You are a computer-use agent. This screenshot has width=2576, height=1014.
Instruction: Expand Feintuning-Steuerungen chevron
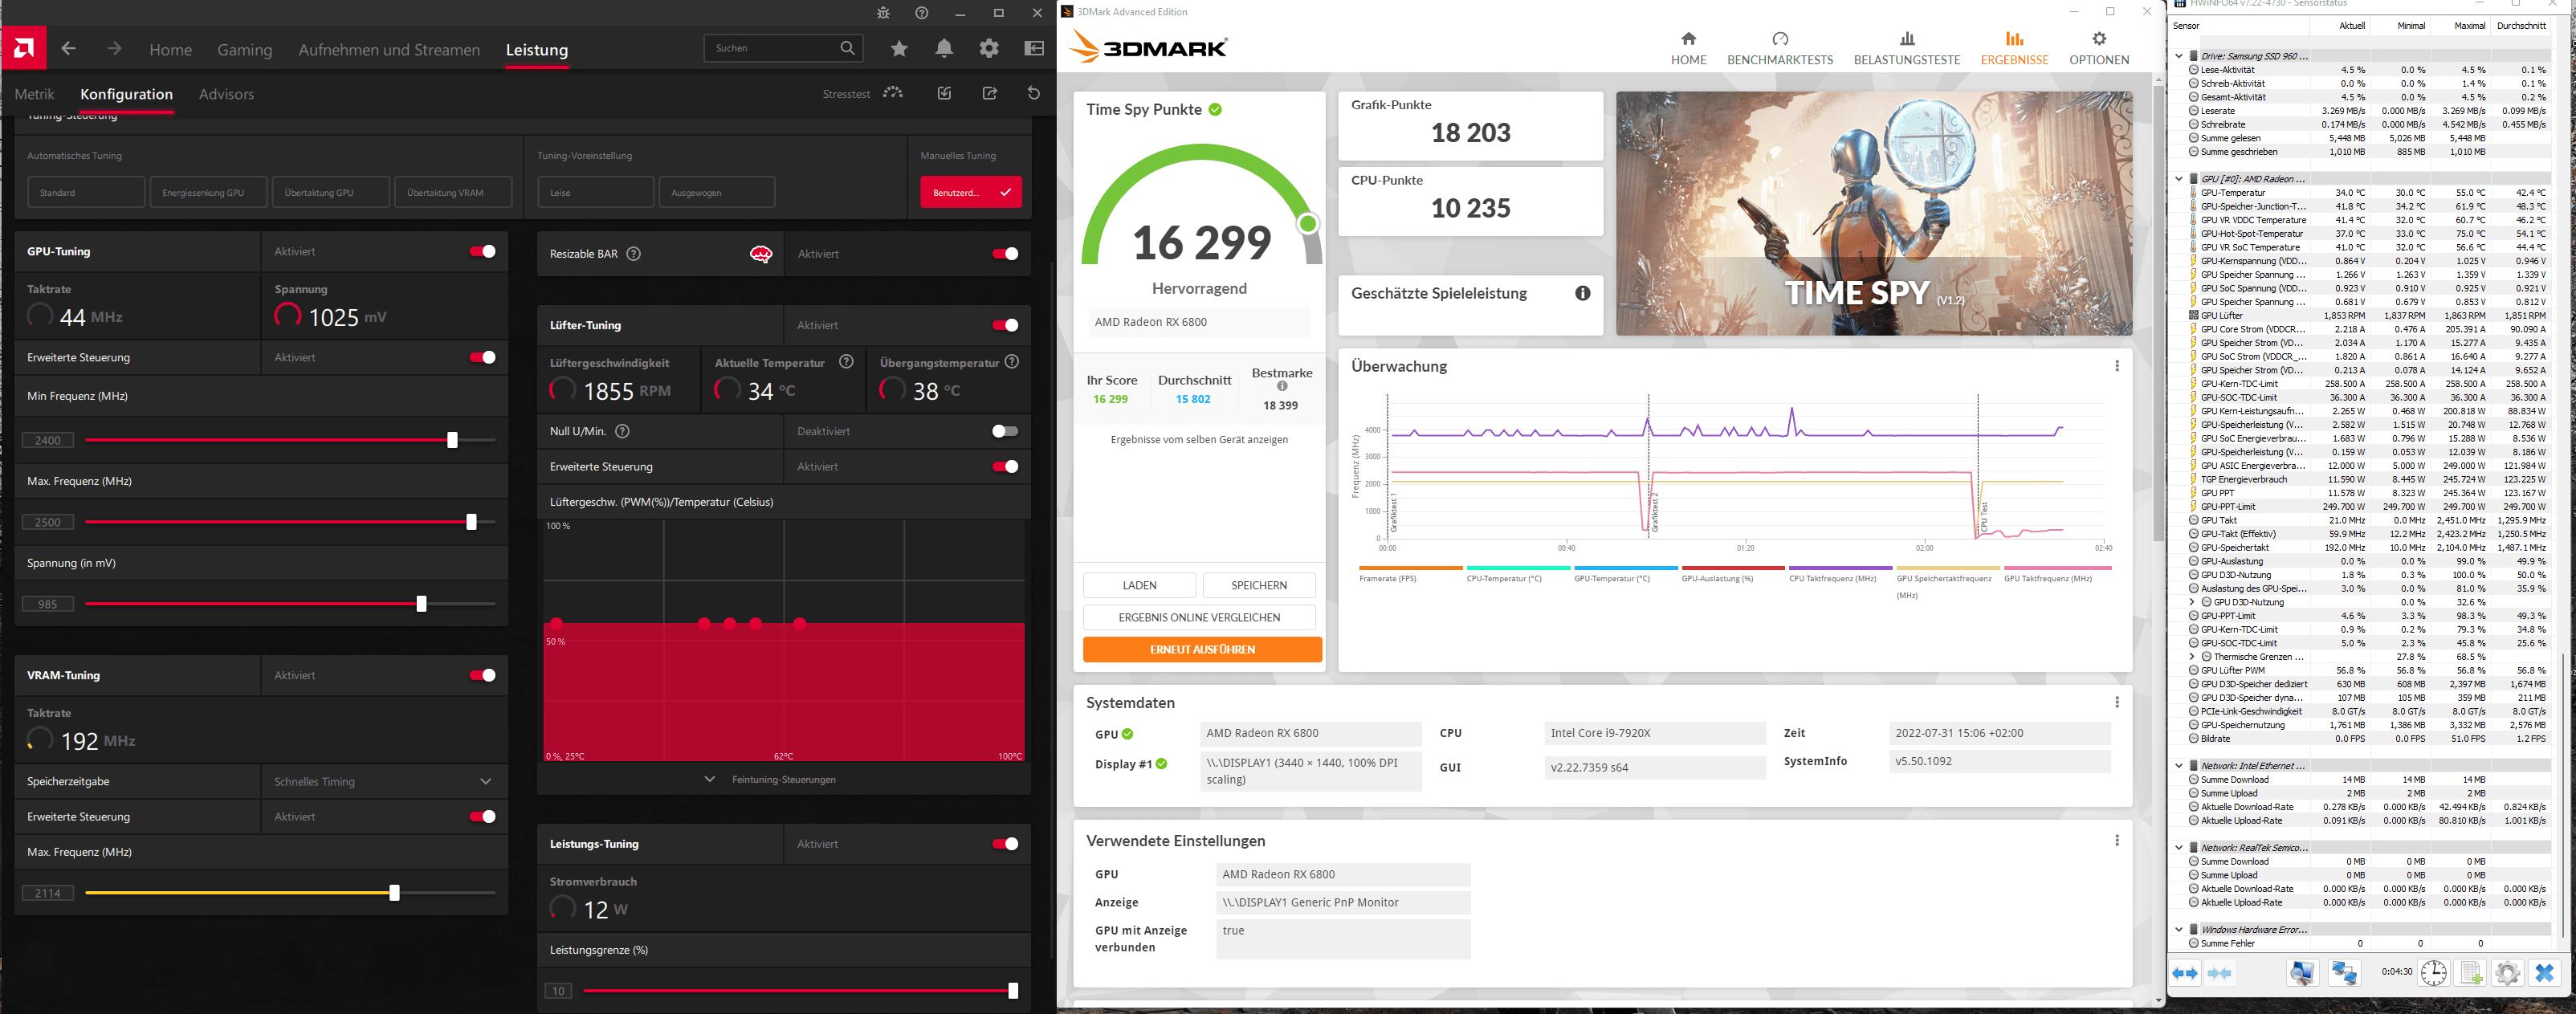tap(710, 779)
